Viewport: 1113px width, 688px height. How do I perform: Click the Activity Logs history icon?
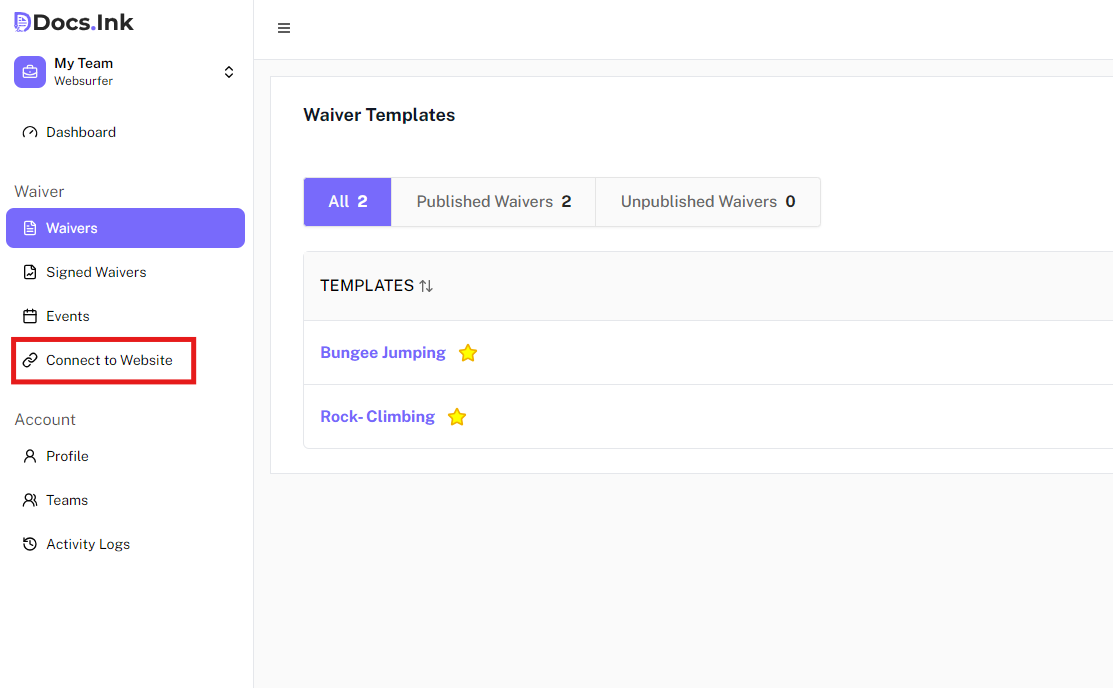point(30,544)
